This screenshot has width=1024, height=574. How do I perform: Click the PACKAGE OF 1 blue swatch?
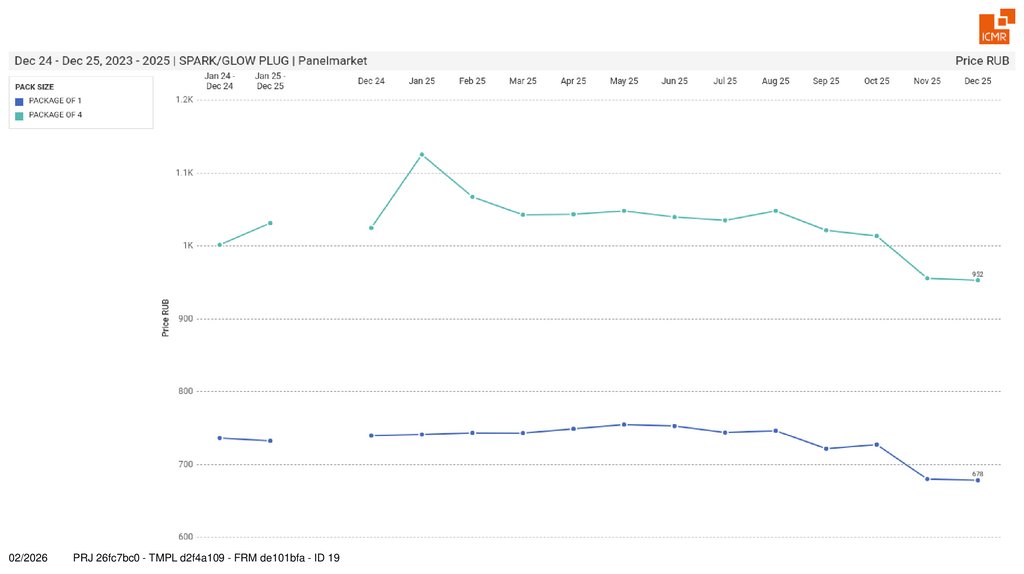[x=19, y=101]
